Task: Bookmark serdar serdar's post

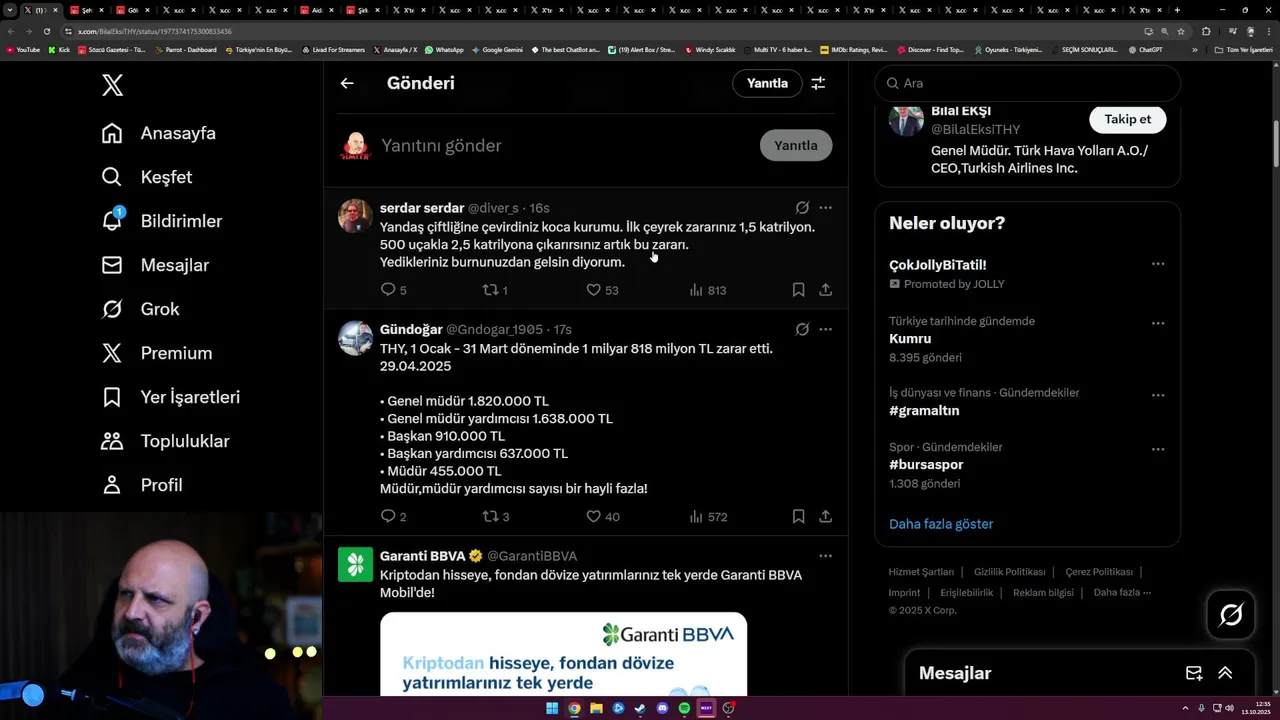Action: (798, 290)
